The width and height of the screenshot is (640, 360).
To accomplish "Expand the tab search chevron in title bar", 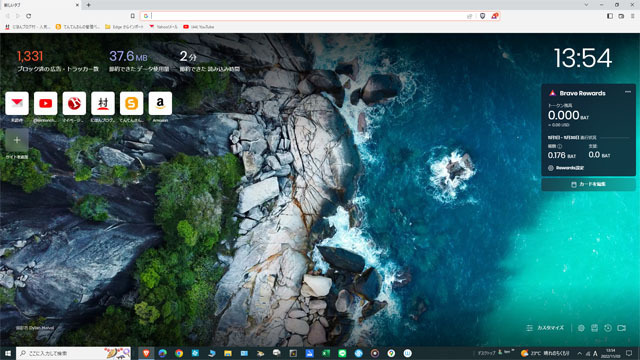I will pyautogui.click(x=586, y=5).
